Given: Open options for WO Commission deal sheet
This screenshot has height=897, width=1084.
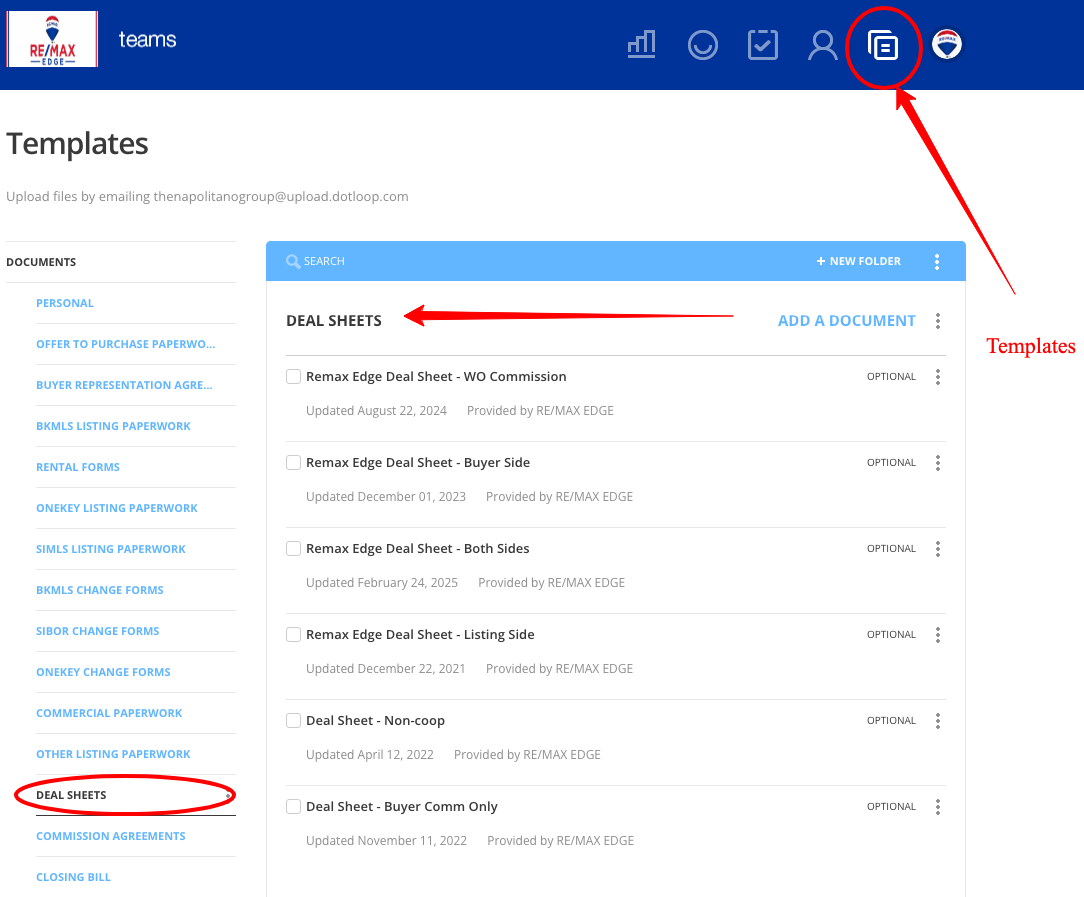Looking at the screenshot, I should click(937, 377).
